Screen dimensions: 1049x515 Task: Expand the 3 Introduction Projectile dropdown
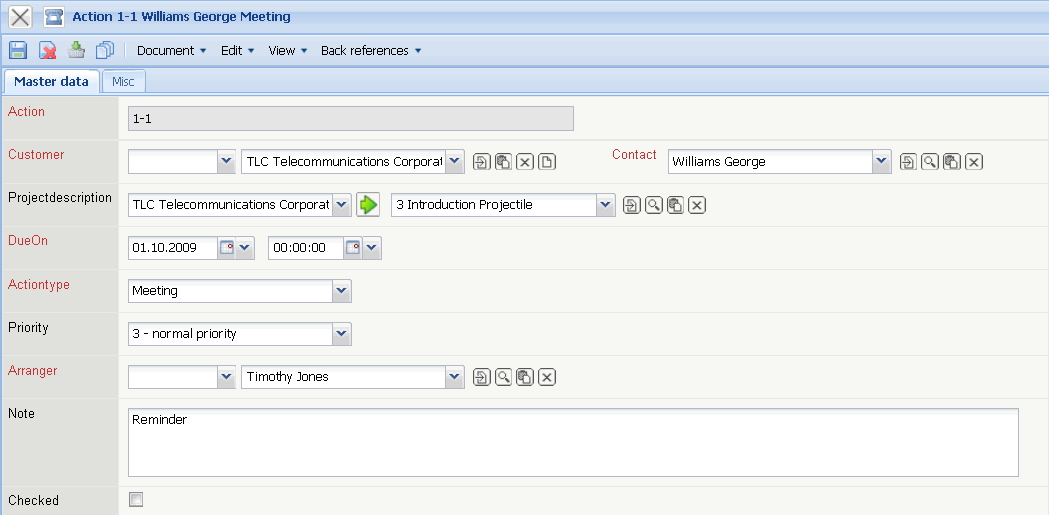[606, 205]
